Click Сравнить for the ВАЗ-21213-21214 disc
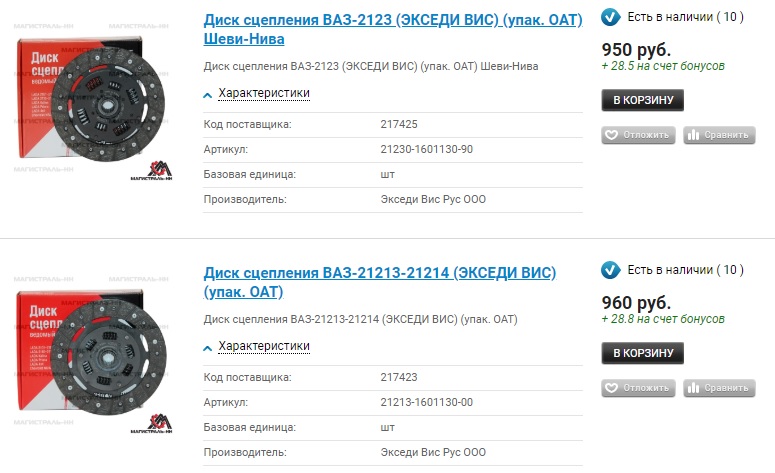The width and height of the screenshot is (775, 473). [x=719, y=388]
